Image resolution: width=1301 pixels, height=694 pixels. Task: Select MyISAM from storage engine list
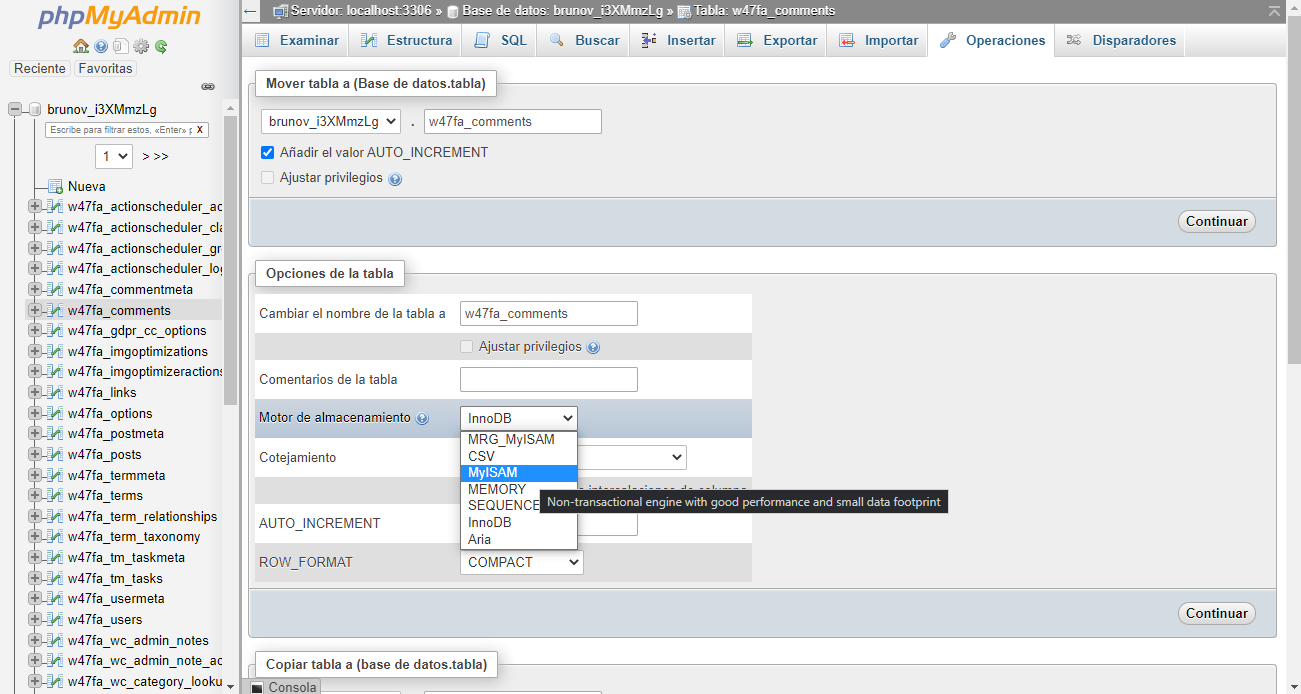(x=519, y=472)
